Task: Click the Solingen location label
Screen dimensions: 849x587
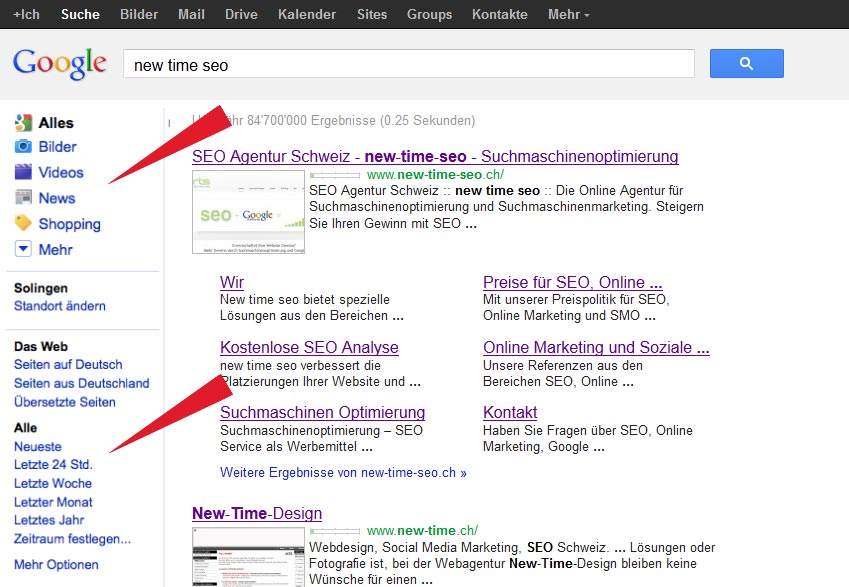Action: click(x=41, y=288)
